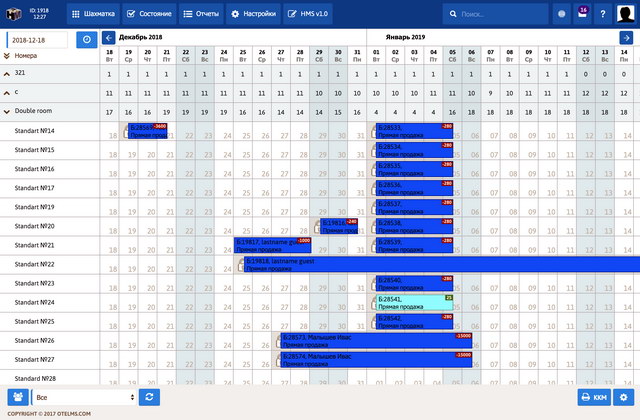The height and width of the screenshot is (420, 640).
Task: Click the date field 2018-12-18
Action: point(38,40)
